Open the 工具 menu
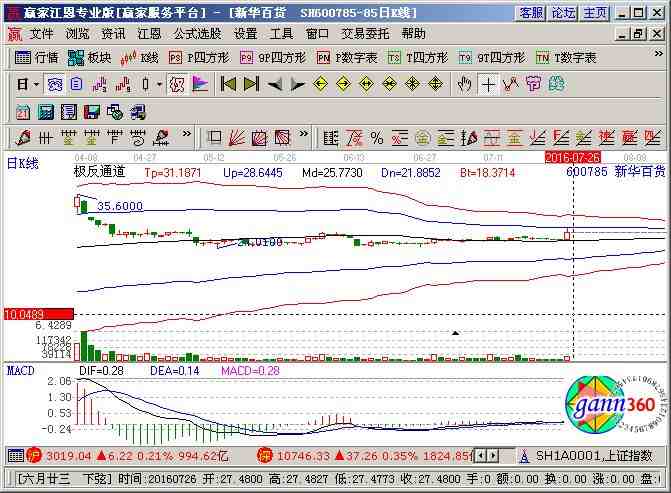Screen dimensions: 671x493 coord(281,33)
